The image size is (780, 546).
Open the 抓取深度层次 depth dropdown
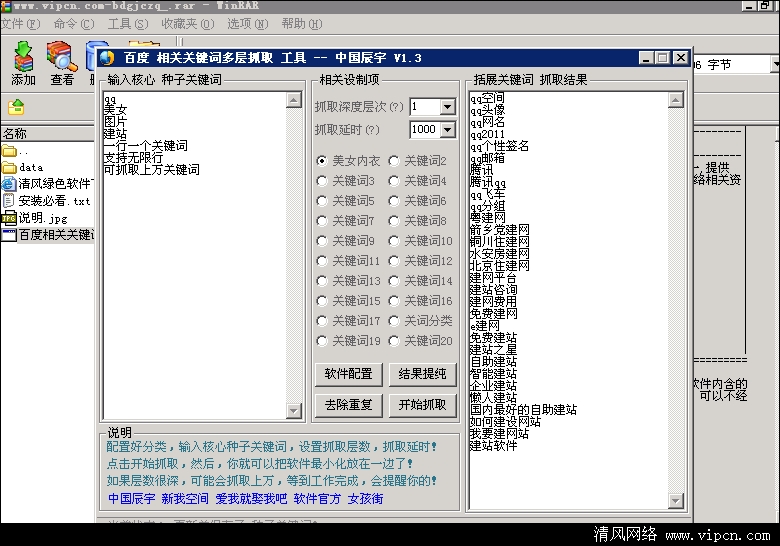tap(447, 106)
